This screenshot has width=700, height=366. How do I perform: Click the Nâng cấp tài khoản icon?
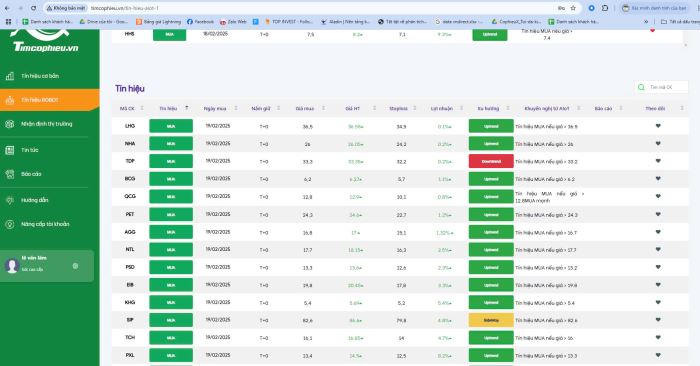(x=10, y=225)
